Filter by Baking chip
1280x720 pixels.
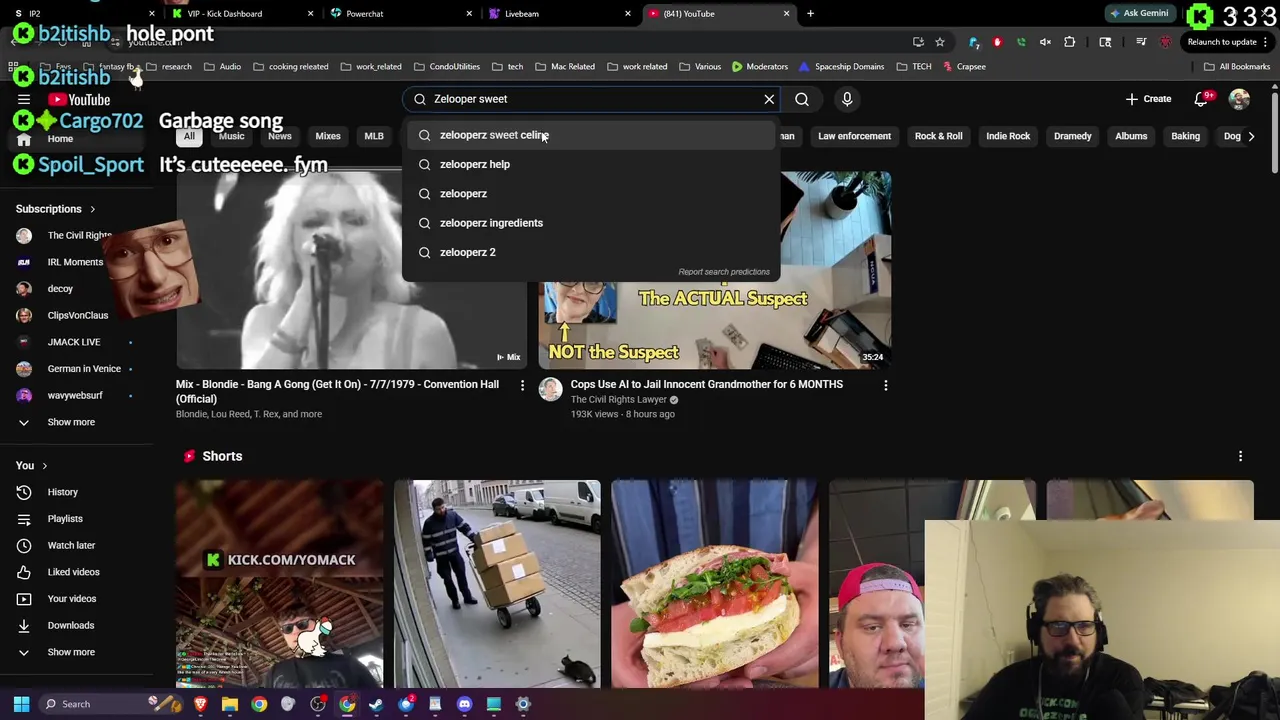[x=1185, y=136]
